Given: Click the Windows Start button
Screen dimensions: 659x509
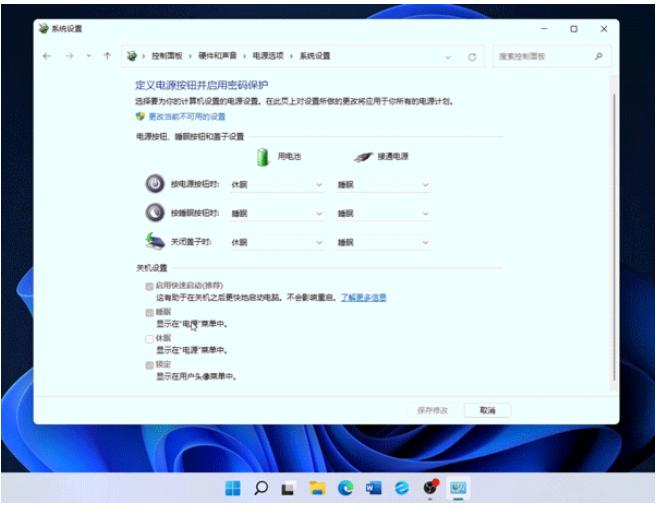Looking at the screenshot, I should click(x=232, y=488).
